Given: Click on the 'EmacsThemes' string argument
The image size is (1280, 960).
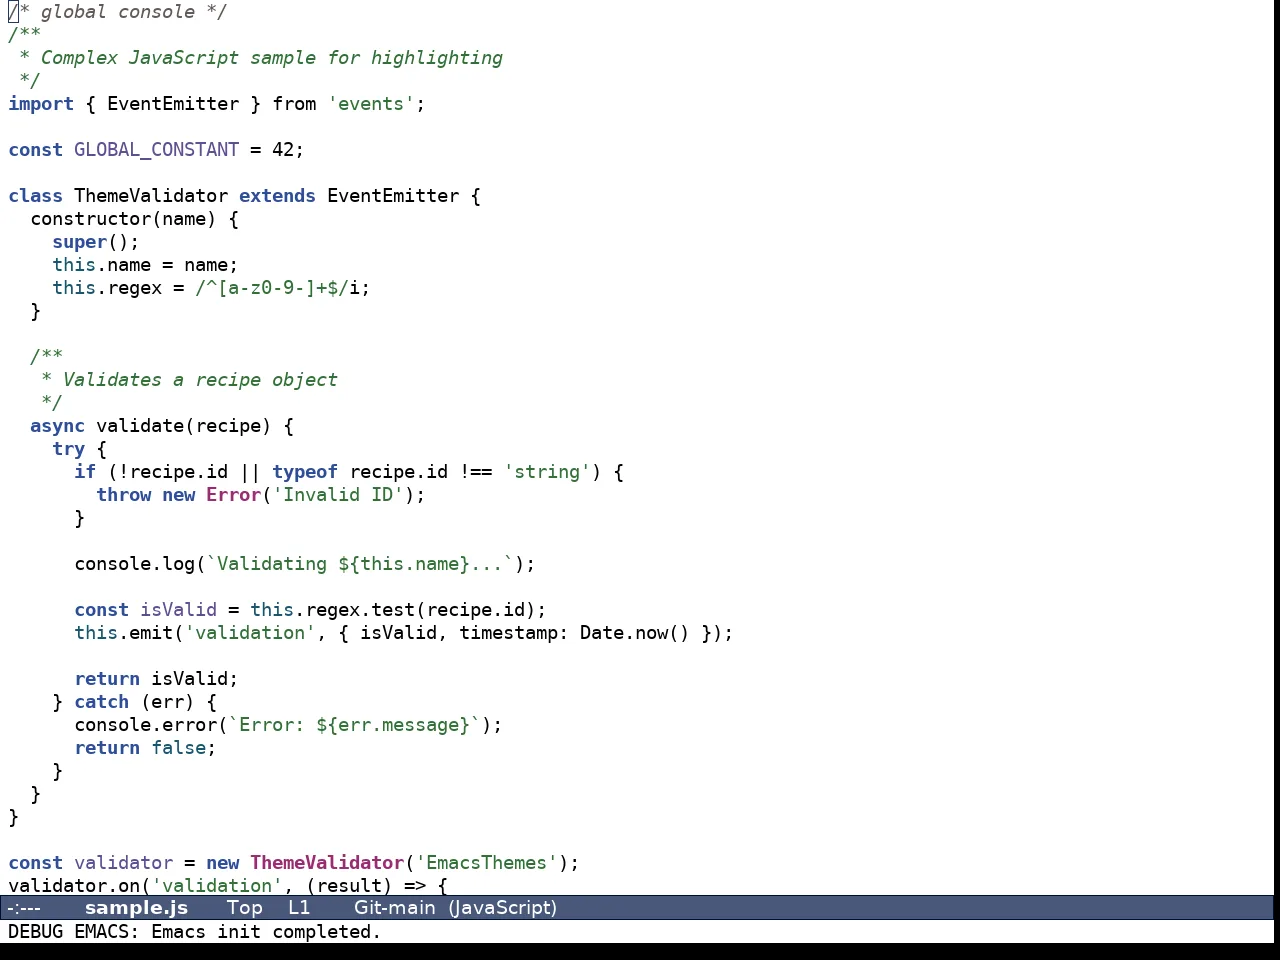Looking at the screenshot, I should [x=486, y=863].
